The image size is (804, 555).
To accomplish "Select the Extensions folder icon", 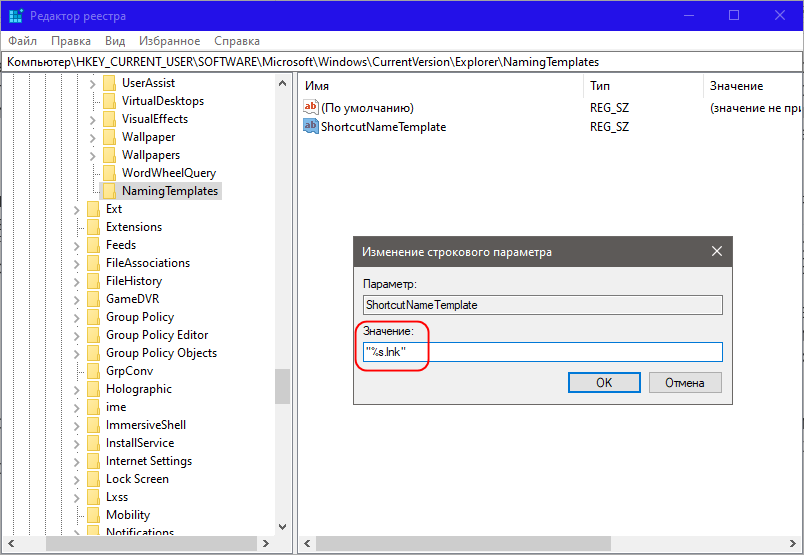I will pyautogui.click(x=93, y=227).
